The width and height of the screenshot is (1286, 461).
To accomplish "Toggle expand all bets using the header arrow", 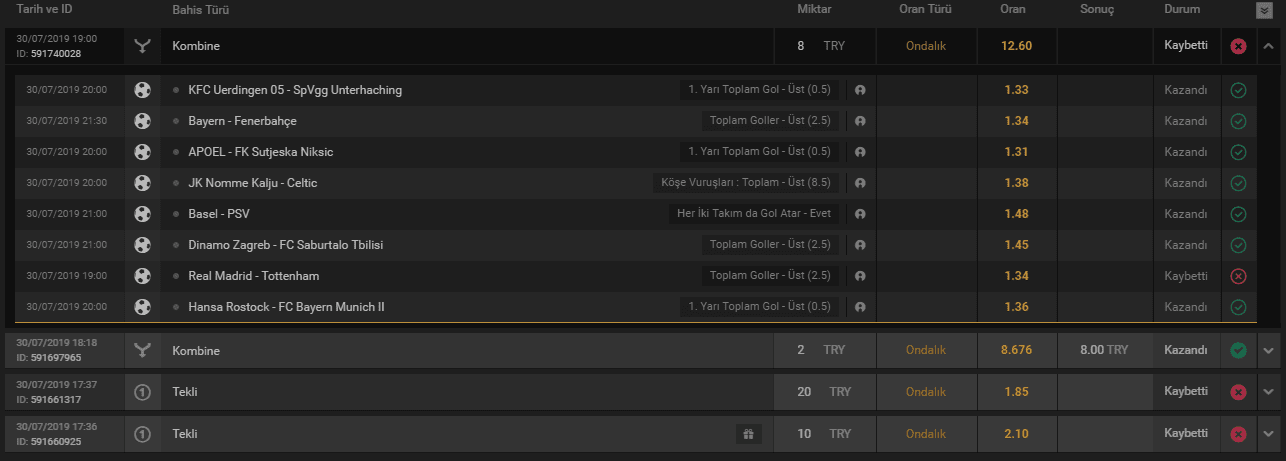I will pyautogui.click(x=1264, y=10).
